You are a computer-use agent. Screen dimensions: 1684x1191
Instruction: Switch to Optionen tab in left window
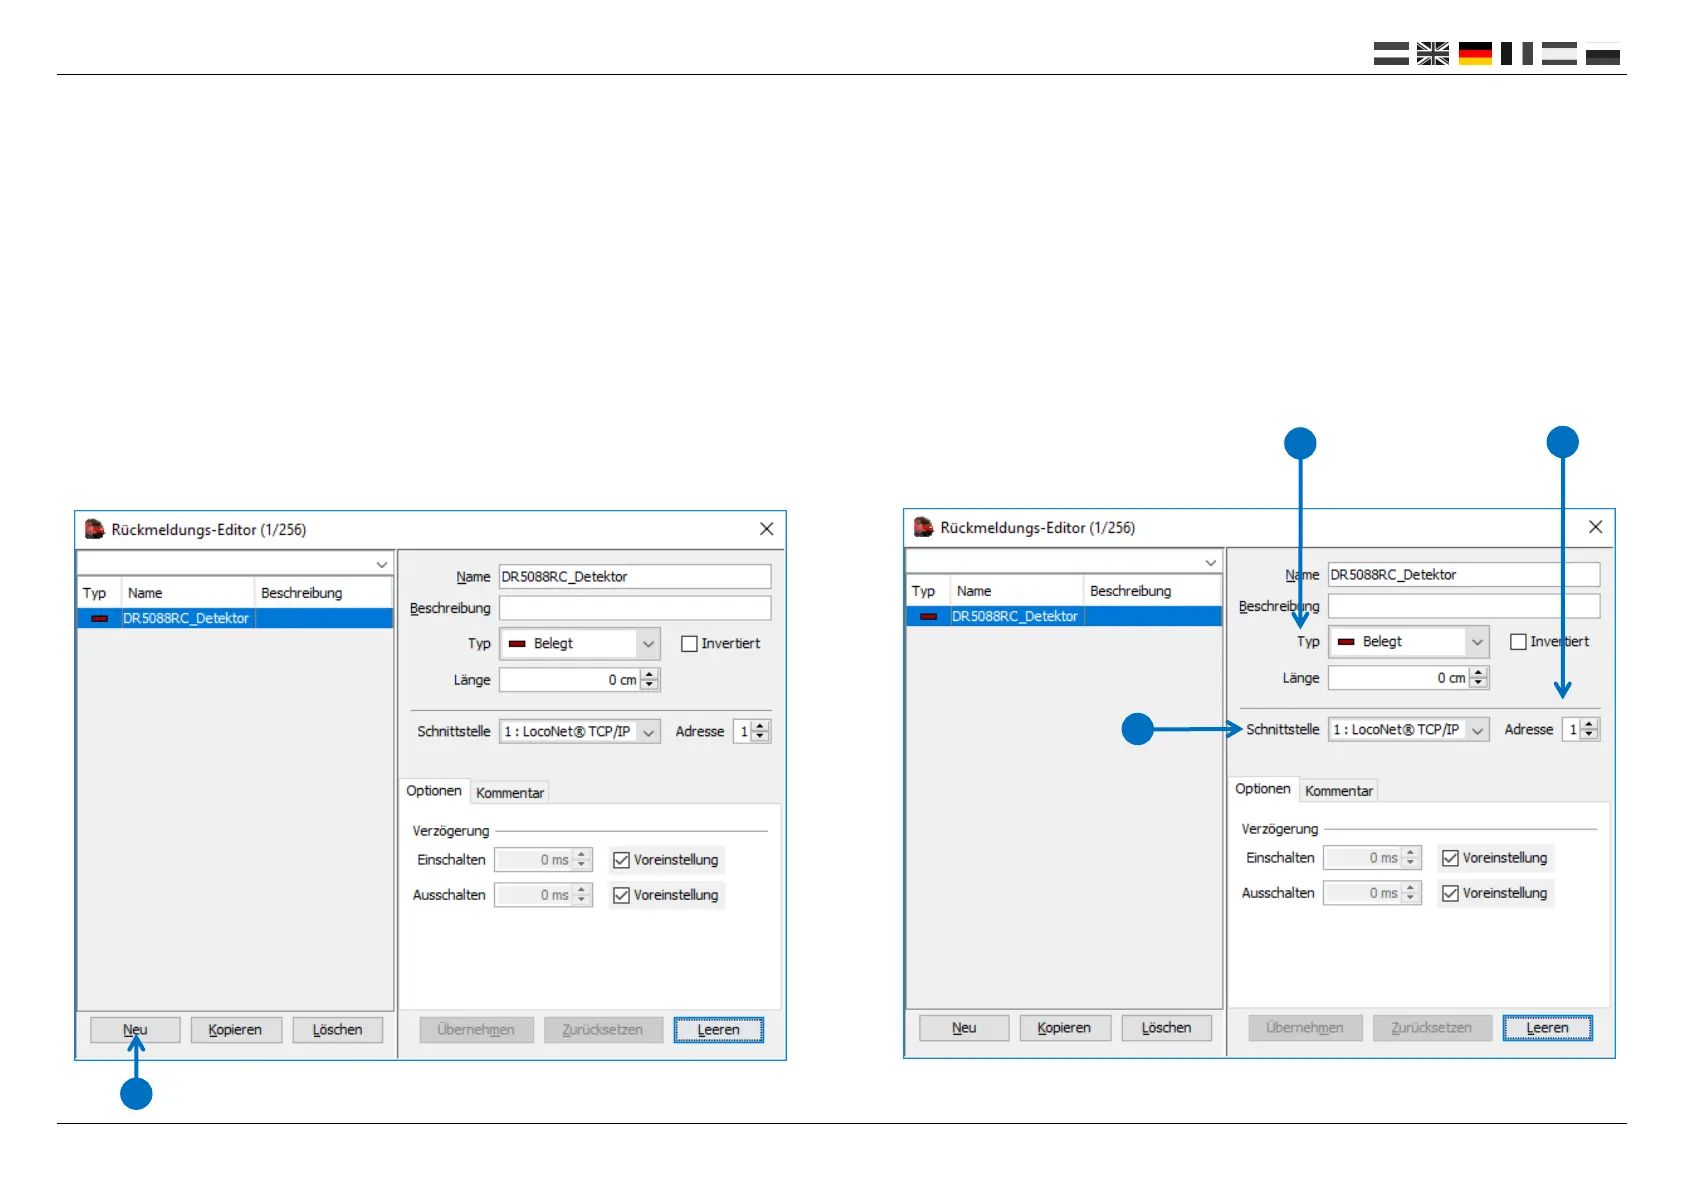tap(434, 791)
